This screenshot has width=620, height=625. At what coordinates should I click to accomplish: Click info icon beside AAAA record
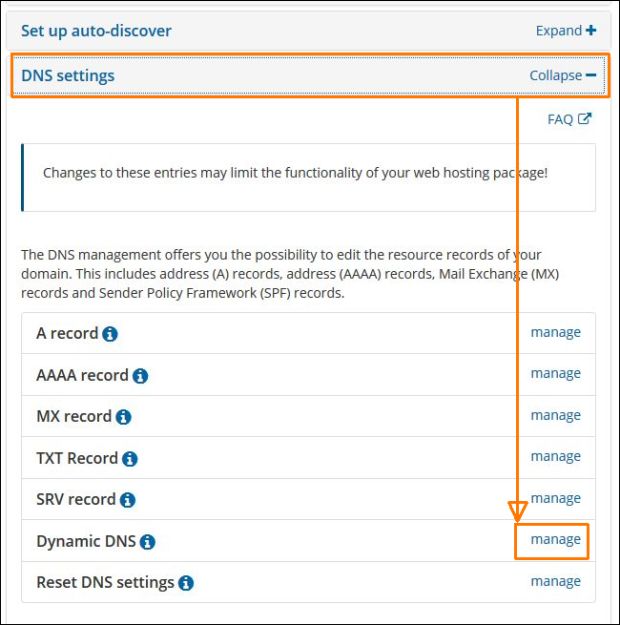pos(140,376)
